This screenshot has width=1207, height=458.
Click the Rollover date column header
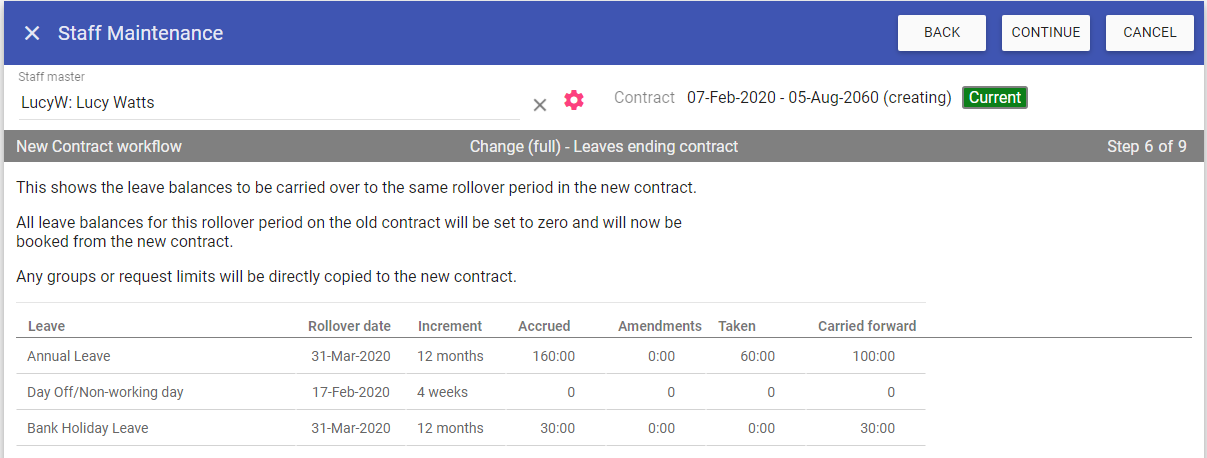[x=349, y=326]
